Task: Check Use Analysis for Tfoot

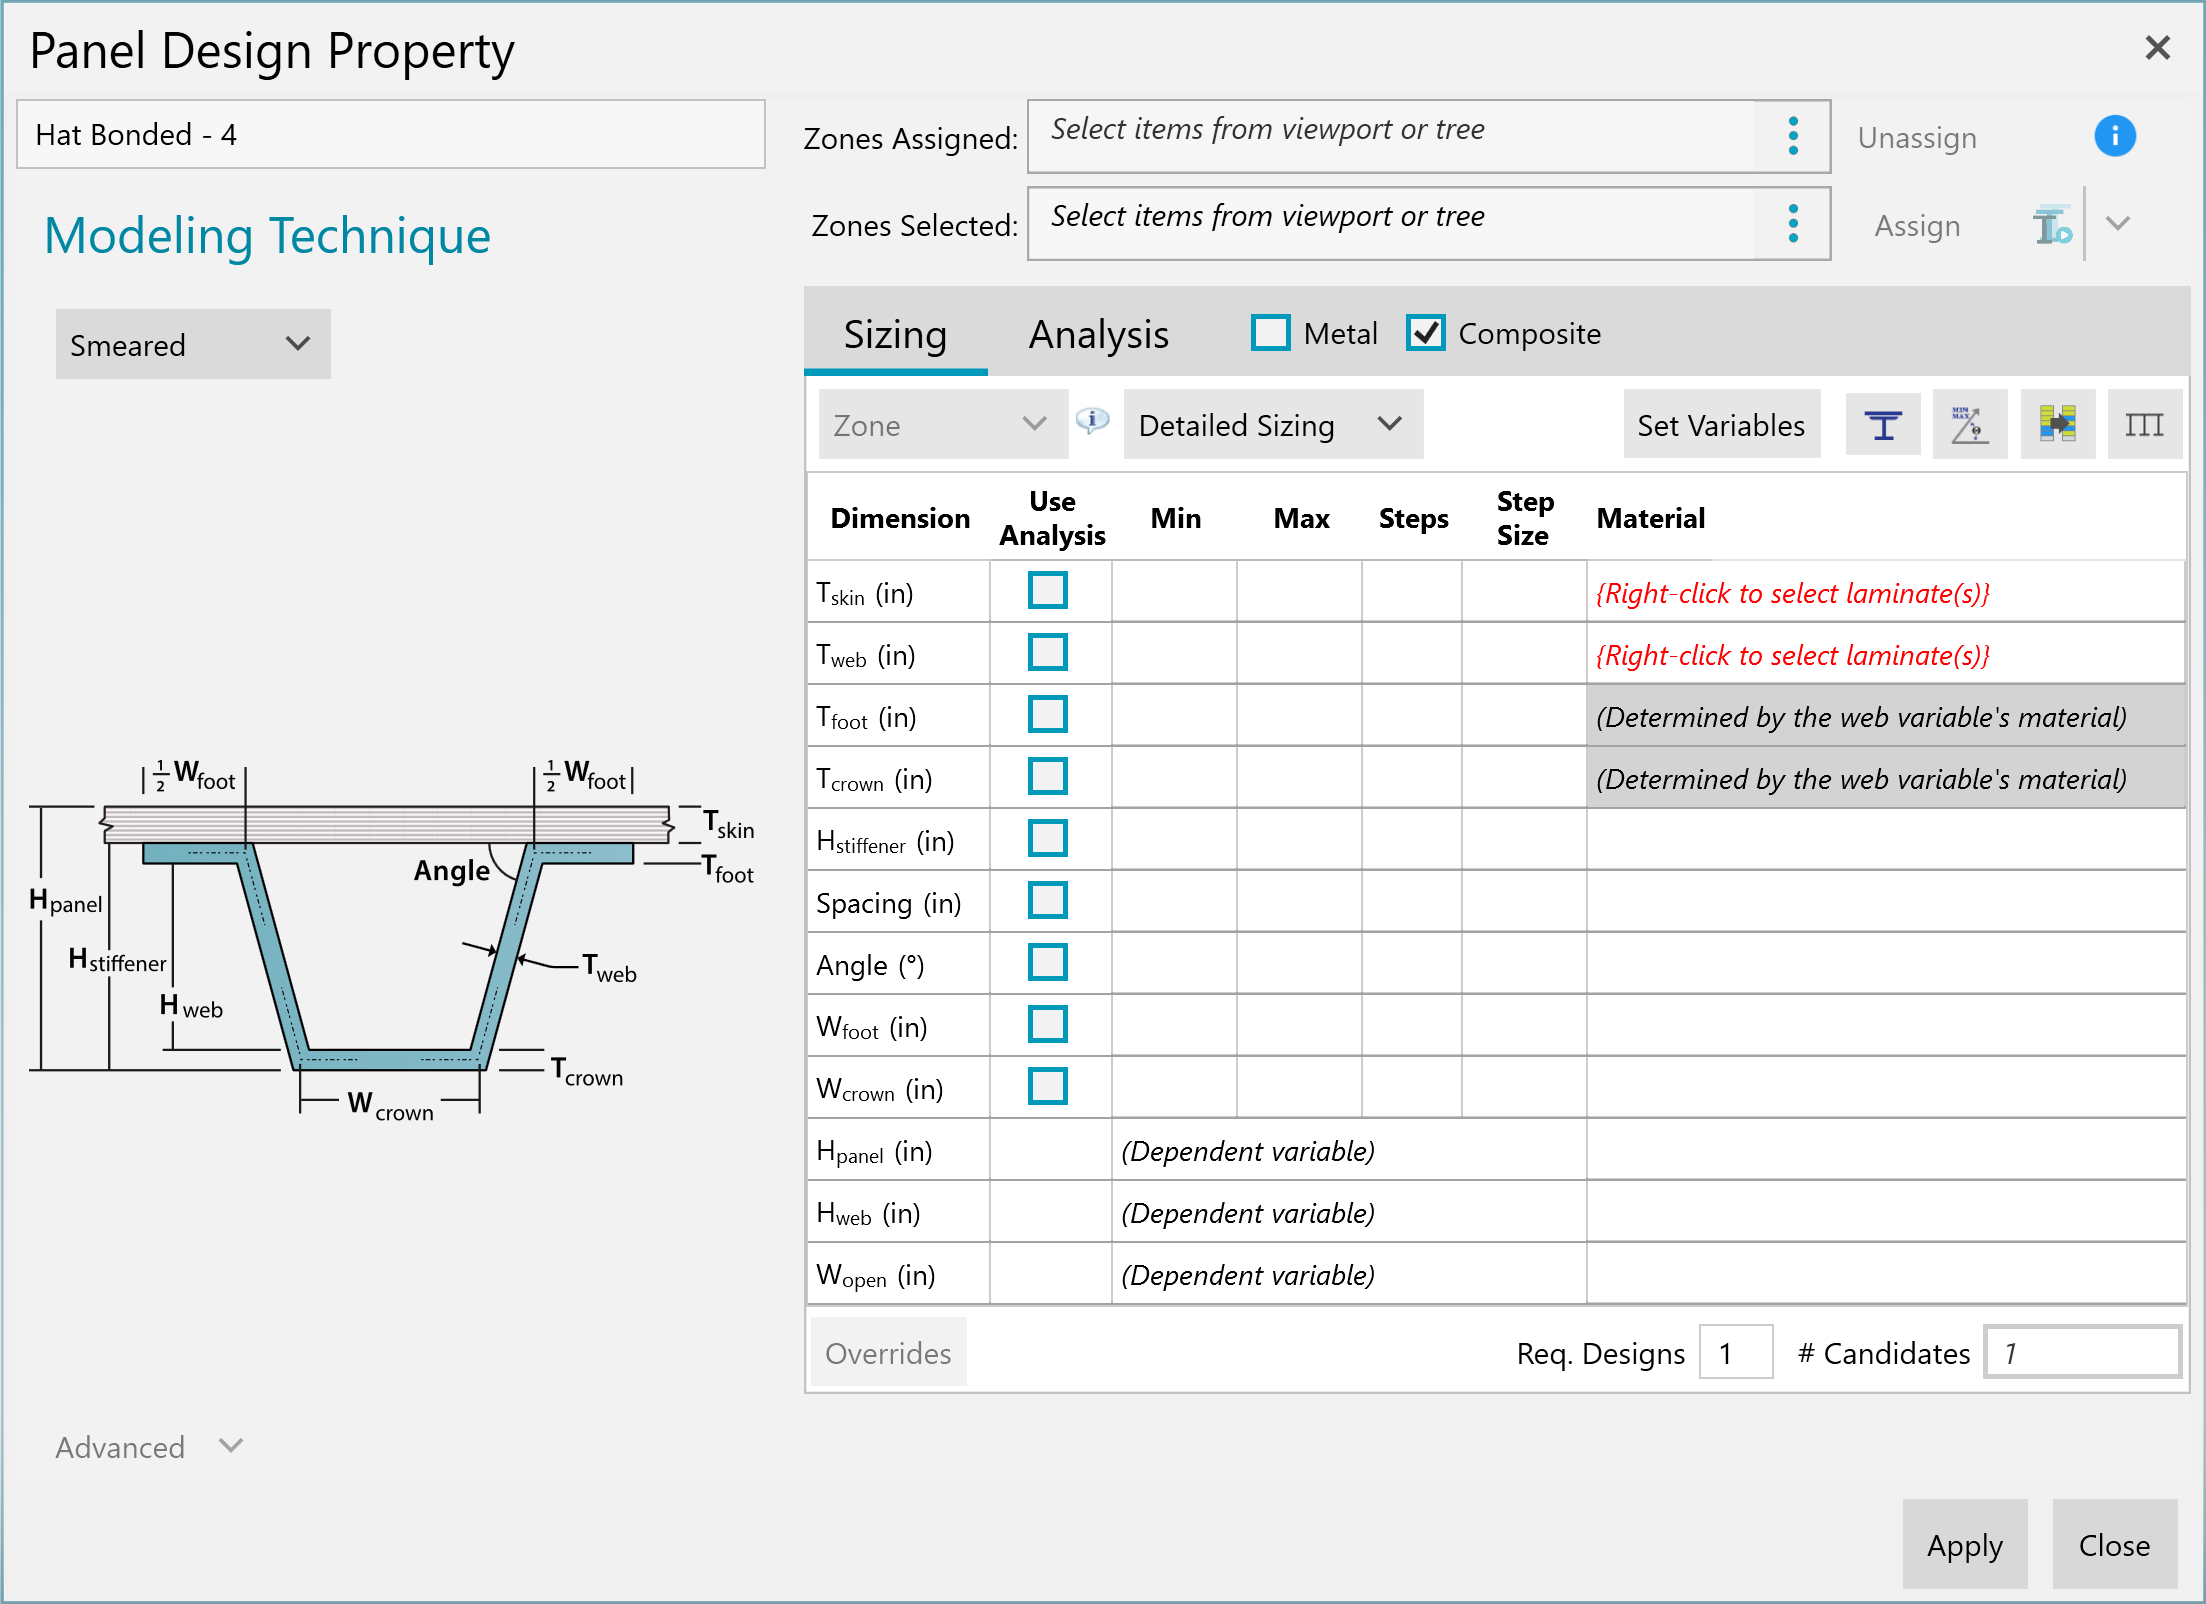Action: coord(1048,714)
